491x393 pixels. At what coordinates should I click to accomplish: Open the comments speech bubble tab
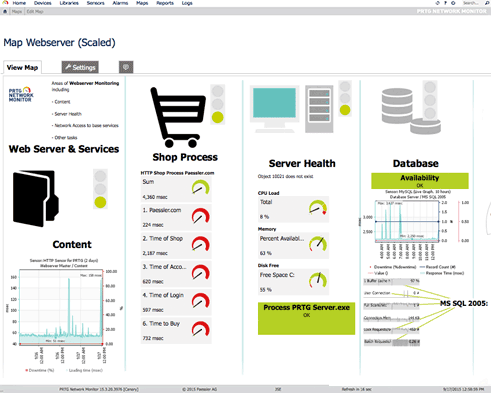126,67
